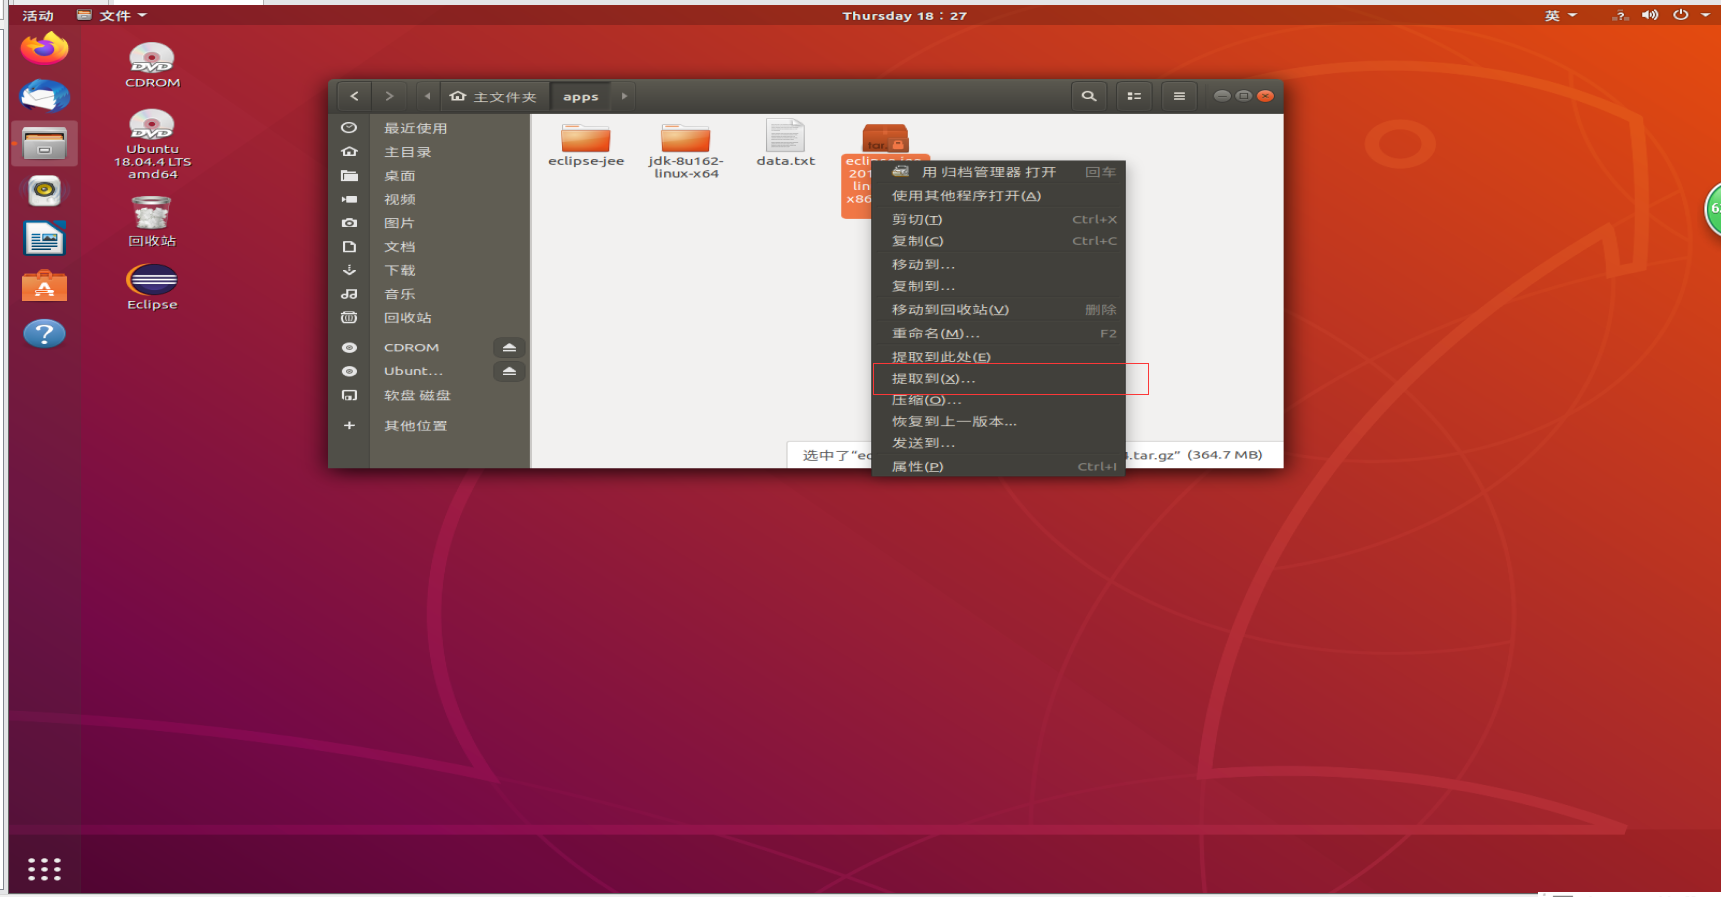This screenshot has height=897, width=1721.
Task: Select the CDROM desktop icon
Action: pos(152,66)
